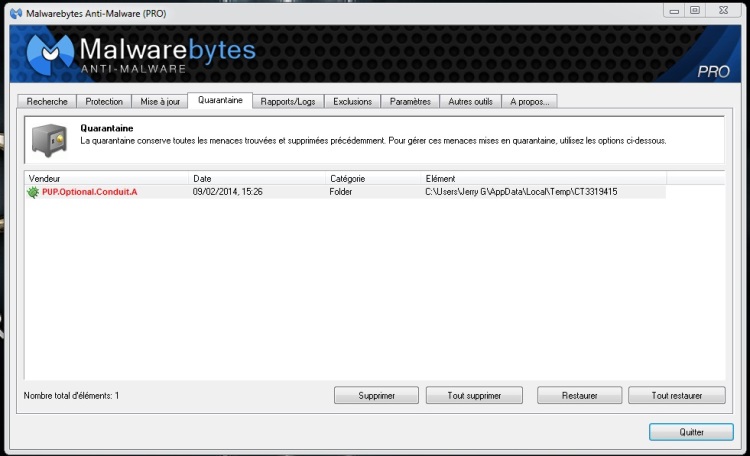Sort by the Vendeur column header
The image size is (750, 456).
point(107,178)
